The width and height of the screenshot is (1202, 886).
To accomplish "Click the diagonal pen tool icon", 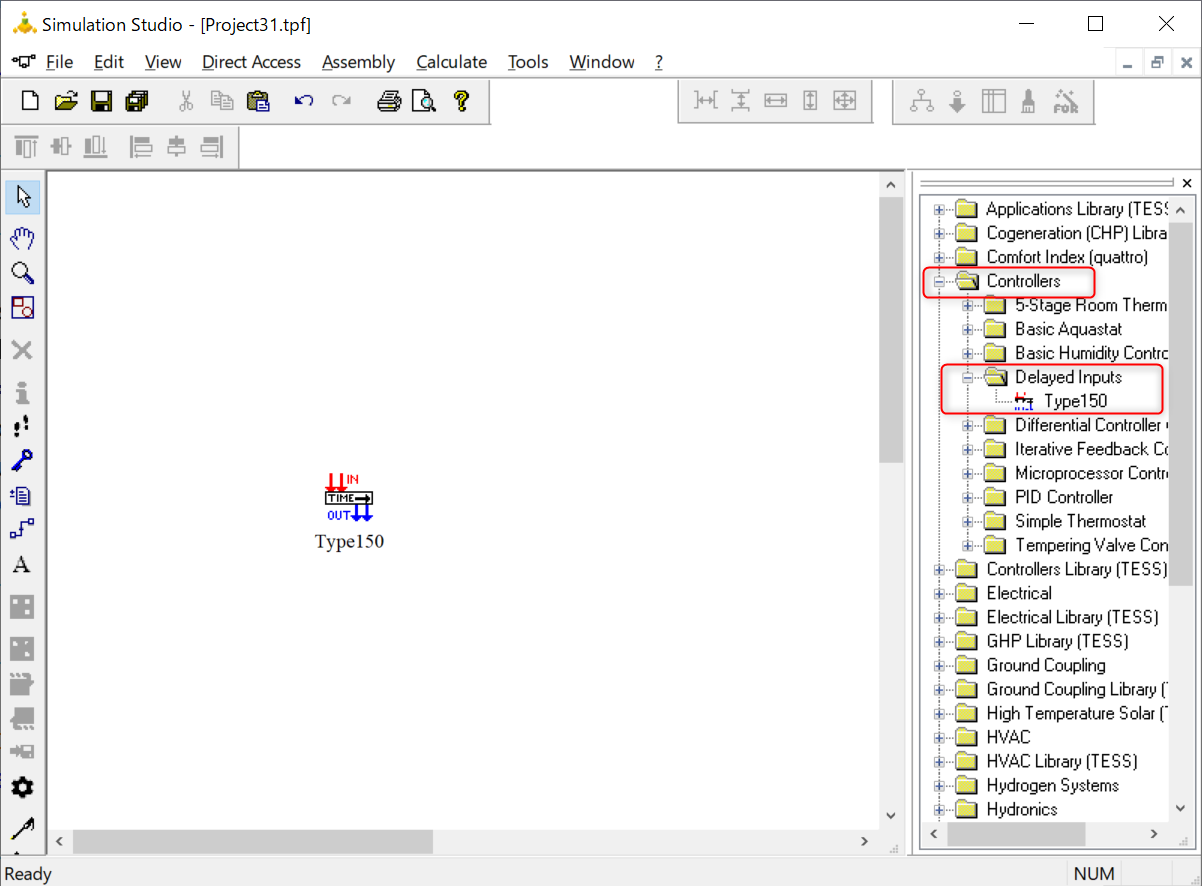I will (22, 829).
